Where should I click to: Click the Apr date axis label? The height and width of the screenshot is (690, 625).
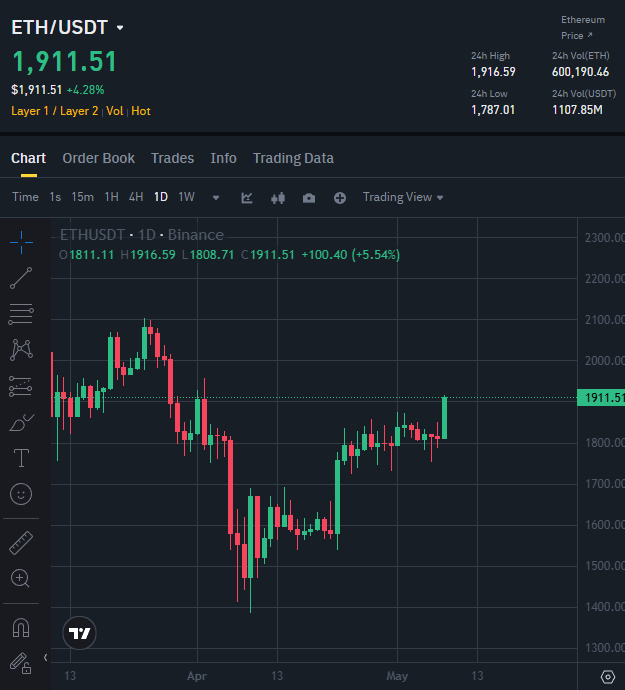[197, 676]
